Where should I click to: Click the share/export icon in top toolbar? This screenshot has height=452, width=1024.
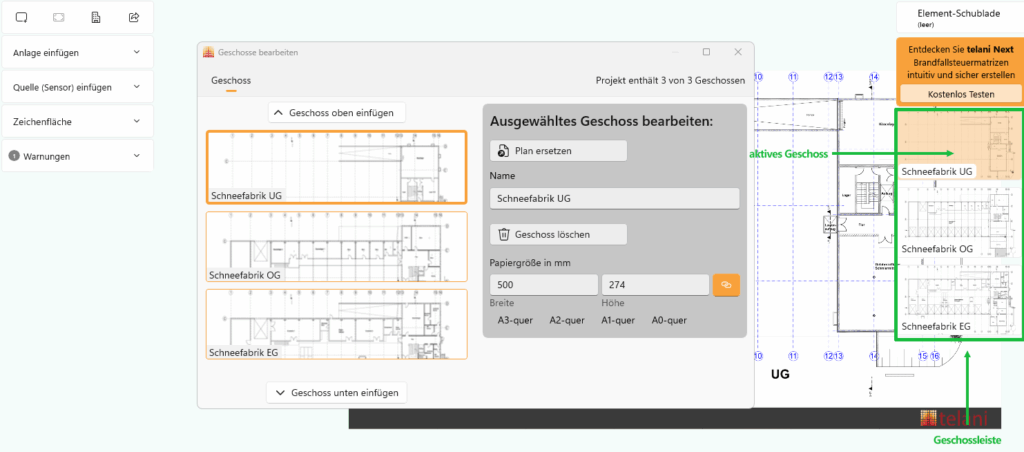pos(134,17)
